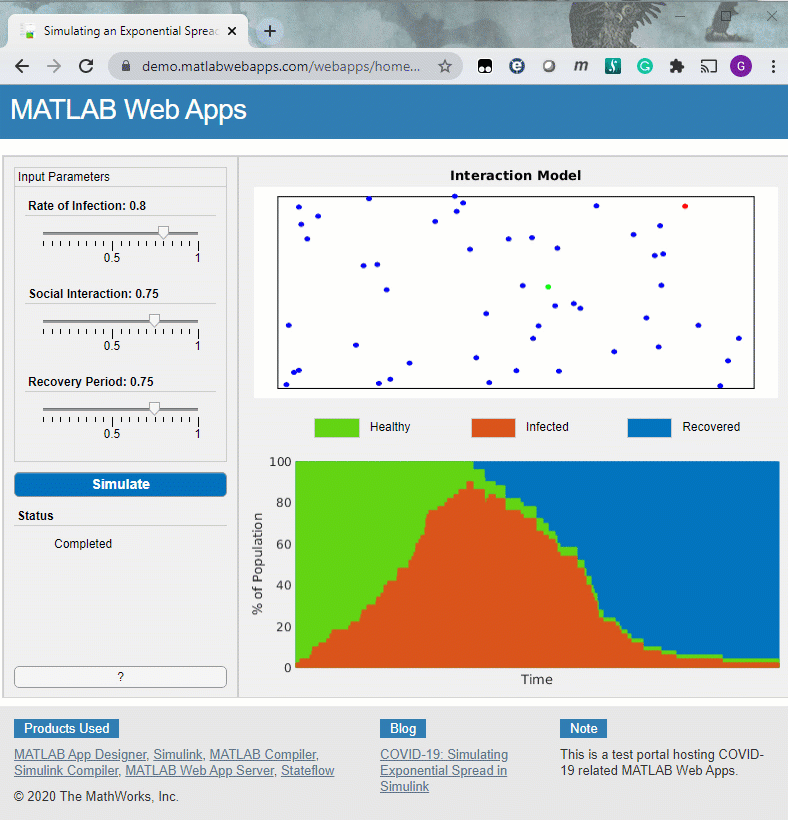Click the Simulate button

pyautogui.click(x=120, y=485)
